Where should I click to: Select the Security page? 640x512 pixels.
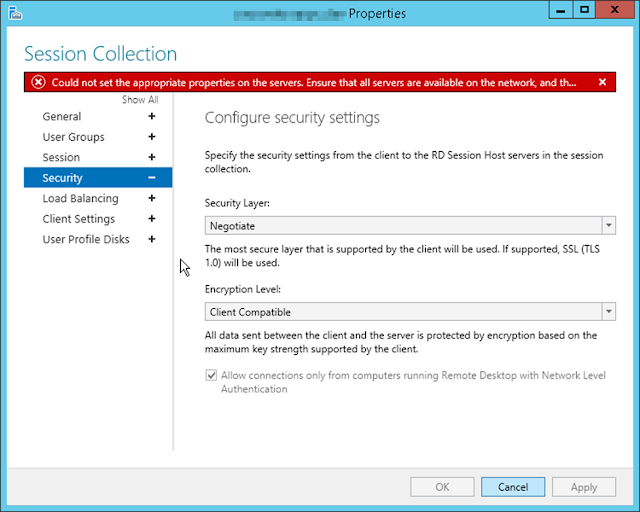[98, 178]
